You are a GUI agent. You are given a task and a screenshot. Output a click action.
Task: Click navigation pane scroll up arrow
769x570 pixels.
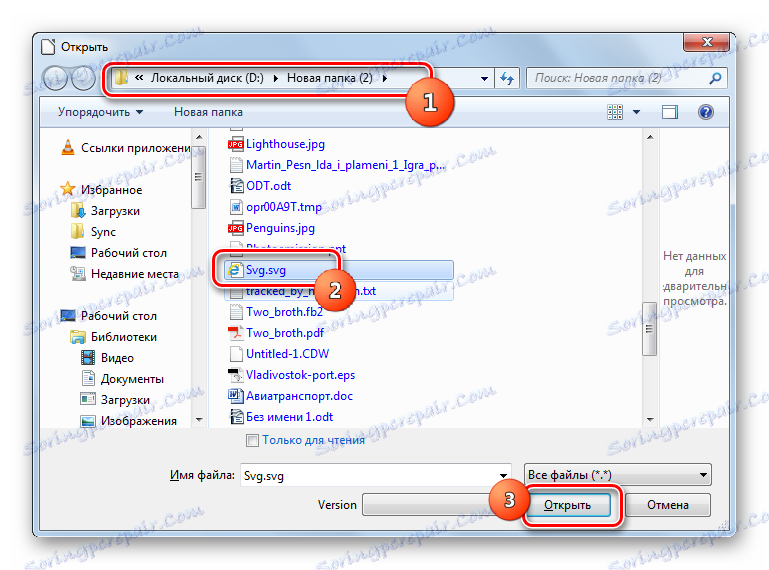[x=199, y=137]
